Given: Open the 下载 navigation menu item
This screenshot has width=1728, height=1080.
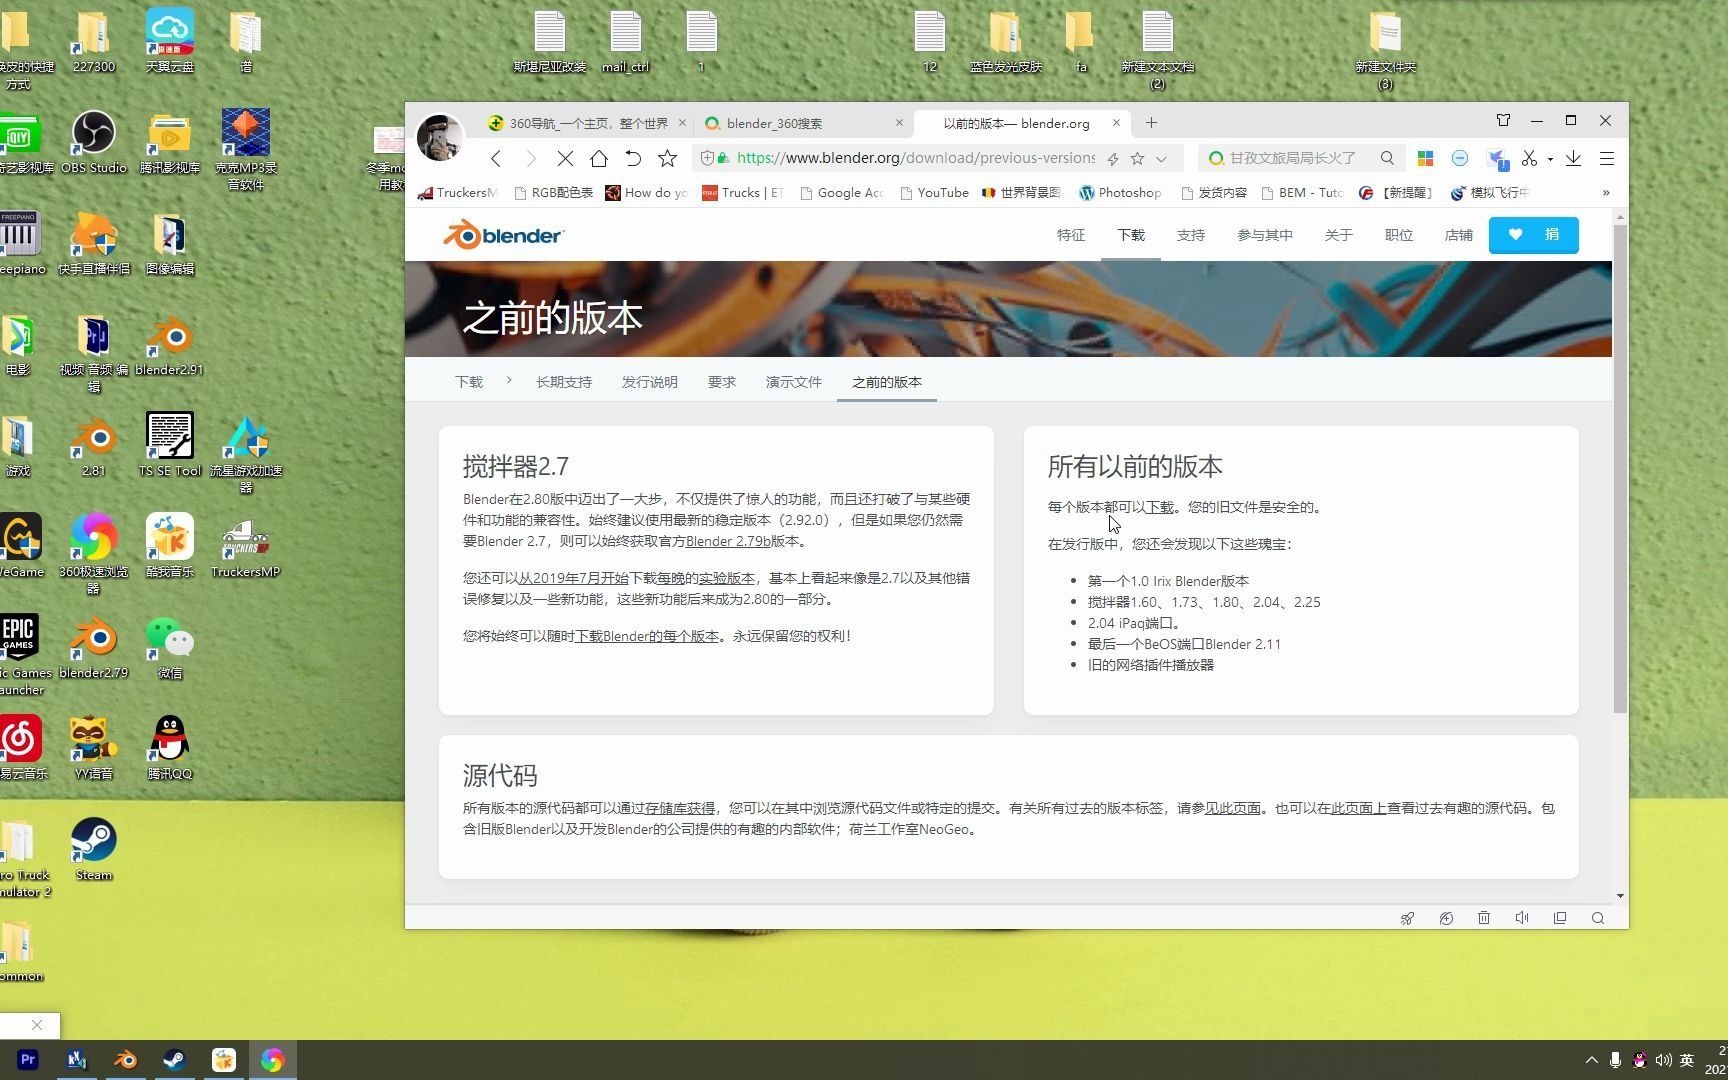Looking at the screenshot, I should click(x=1131, y=235).
